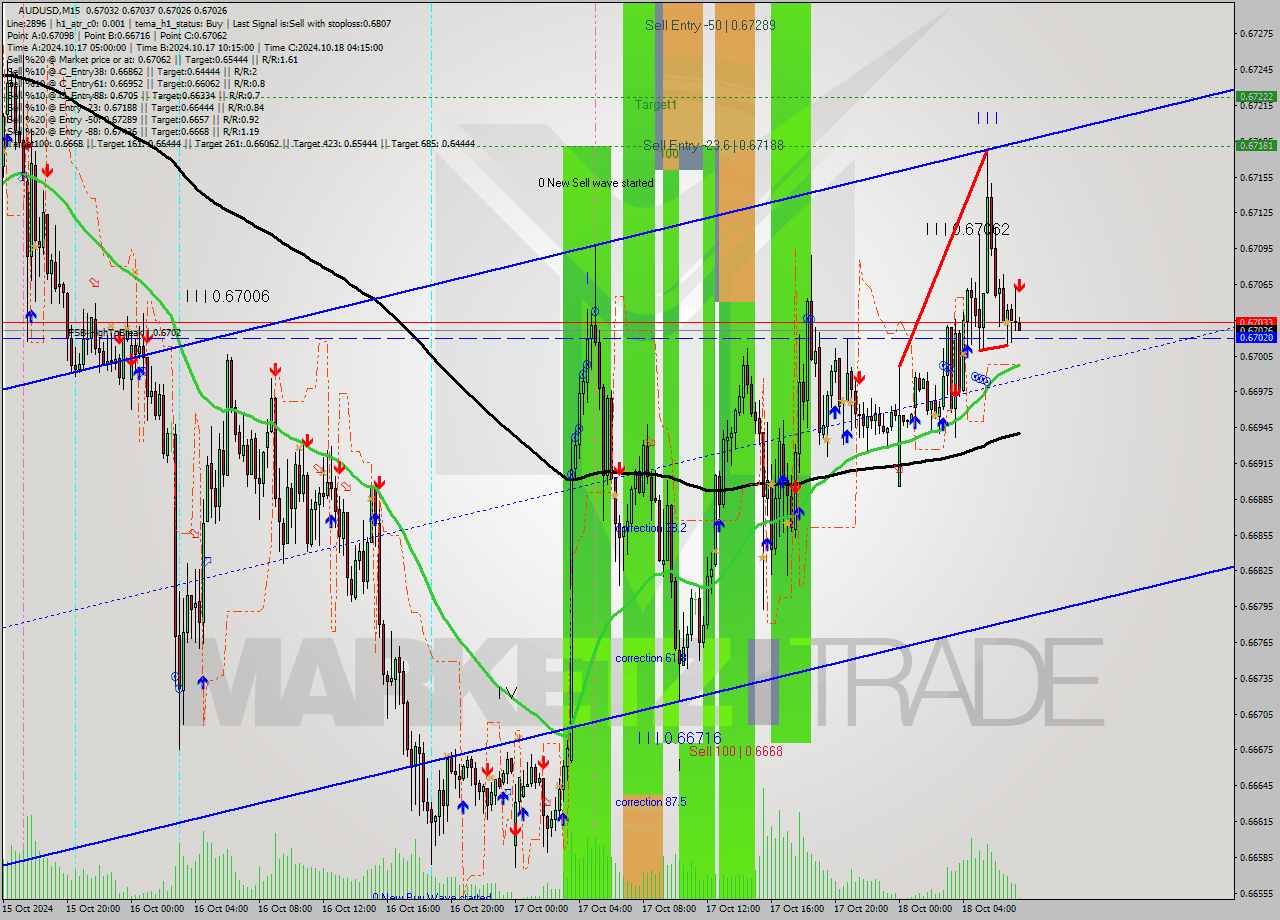Click the '15 Oct 2024' time label
The height and width of the screenshot is (920, 1280).
tap(30, 909)
